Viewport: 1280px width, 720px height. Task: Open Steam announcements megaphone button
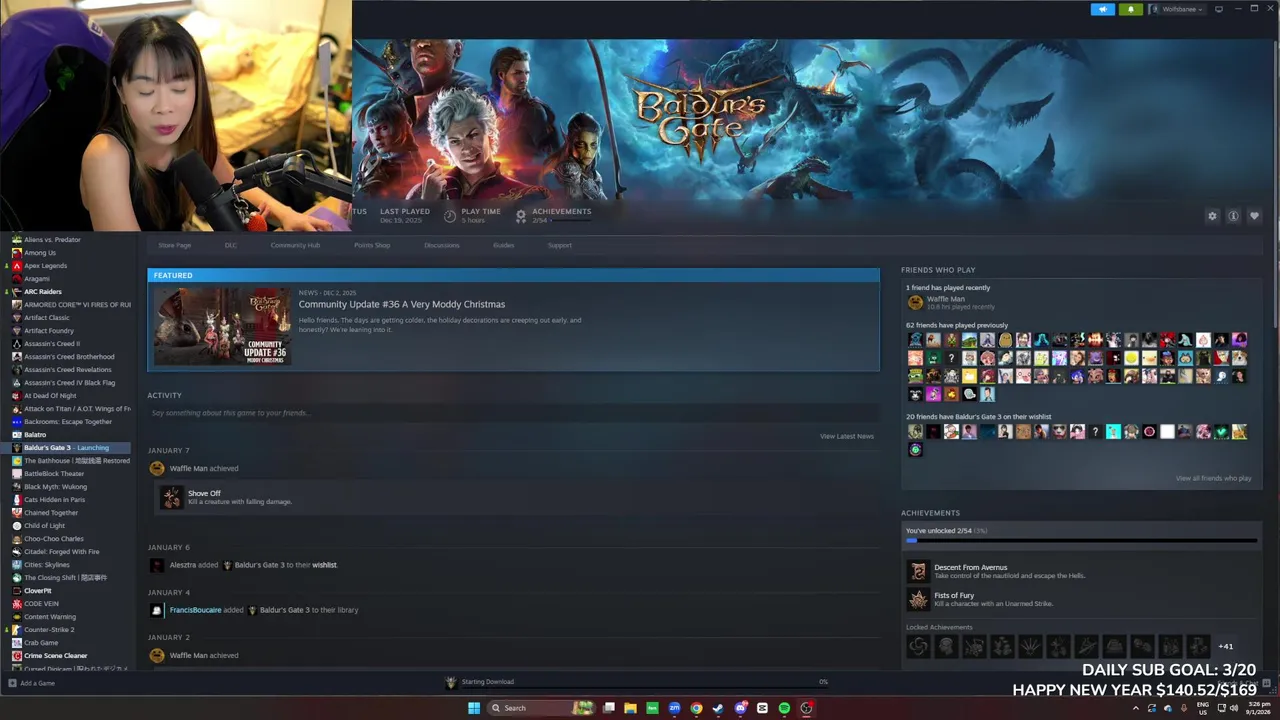pos(1103,9)
